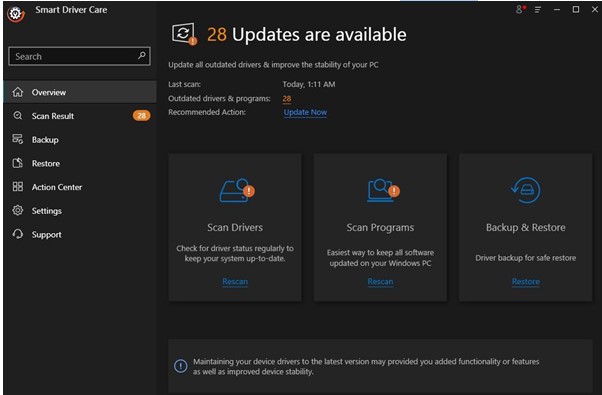The image size is (602, 395).
Task: Click the Backup & Restore card icon
Action: coord(526,190)
